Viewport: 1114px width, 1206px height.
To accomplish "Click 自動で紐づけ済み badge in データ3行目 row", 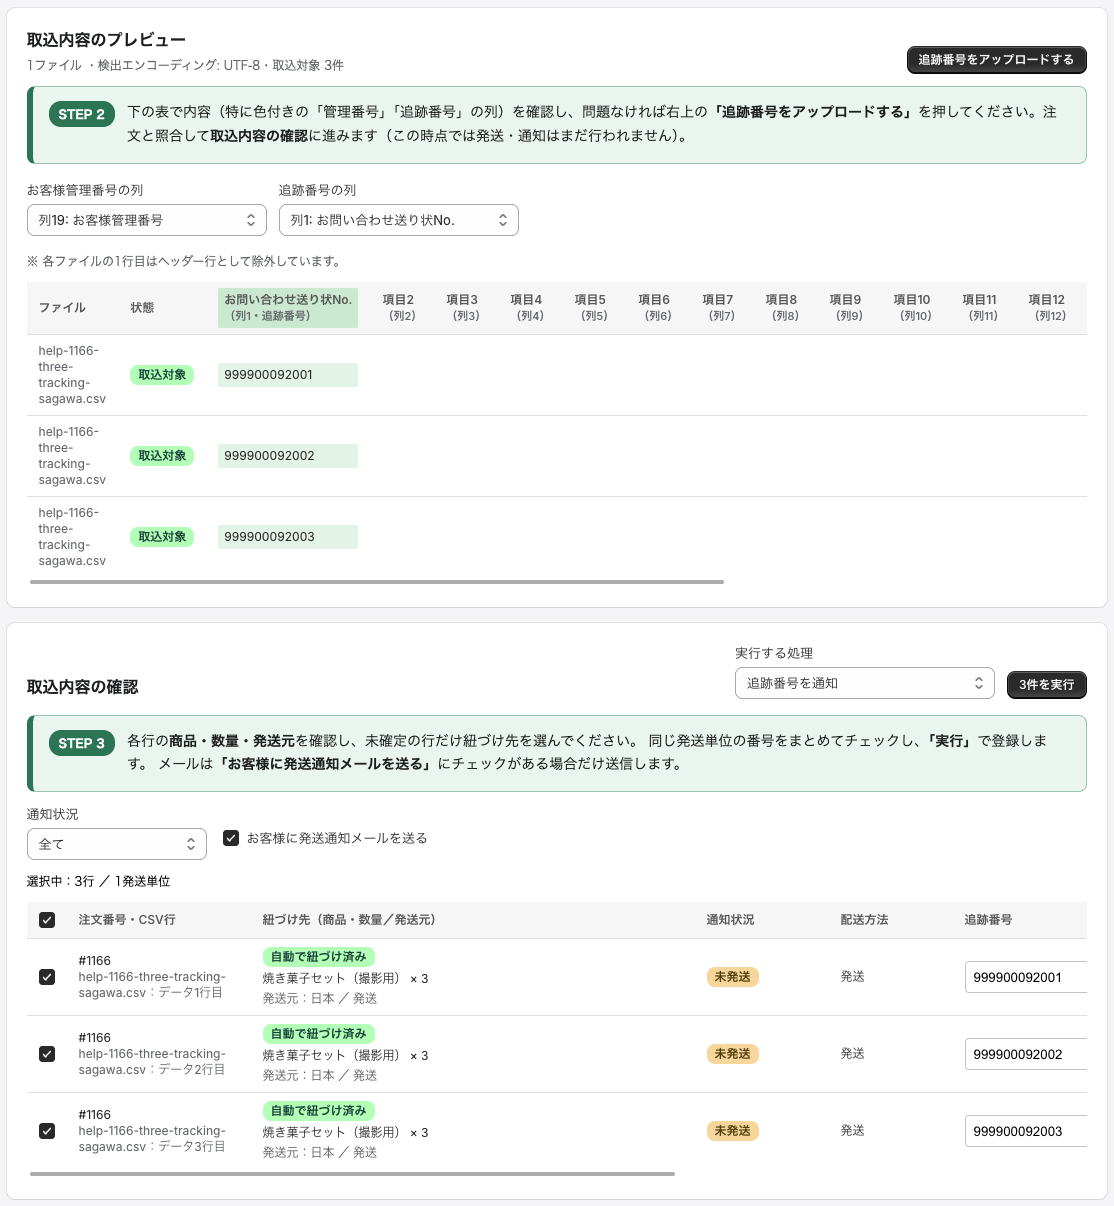I will (319, 1111).
